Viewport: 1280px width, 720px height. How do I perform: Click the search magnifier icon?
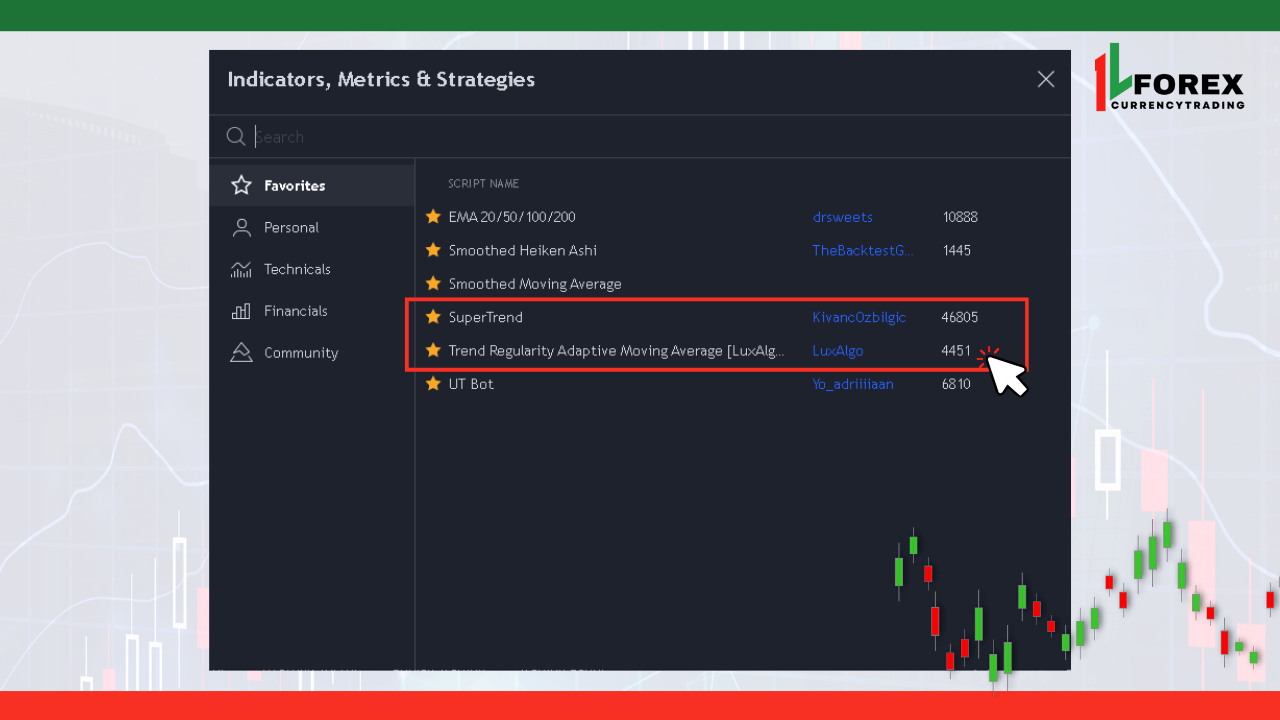click(236, 137)
